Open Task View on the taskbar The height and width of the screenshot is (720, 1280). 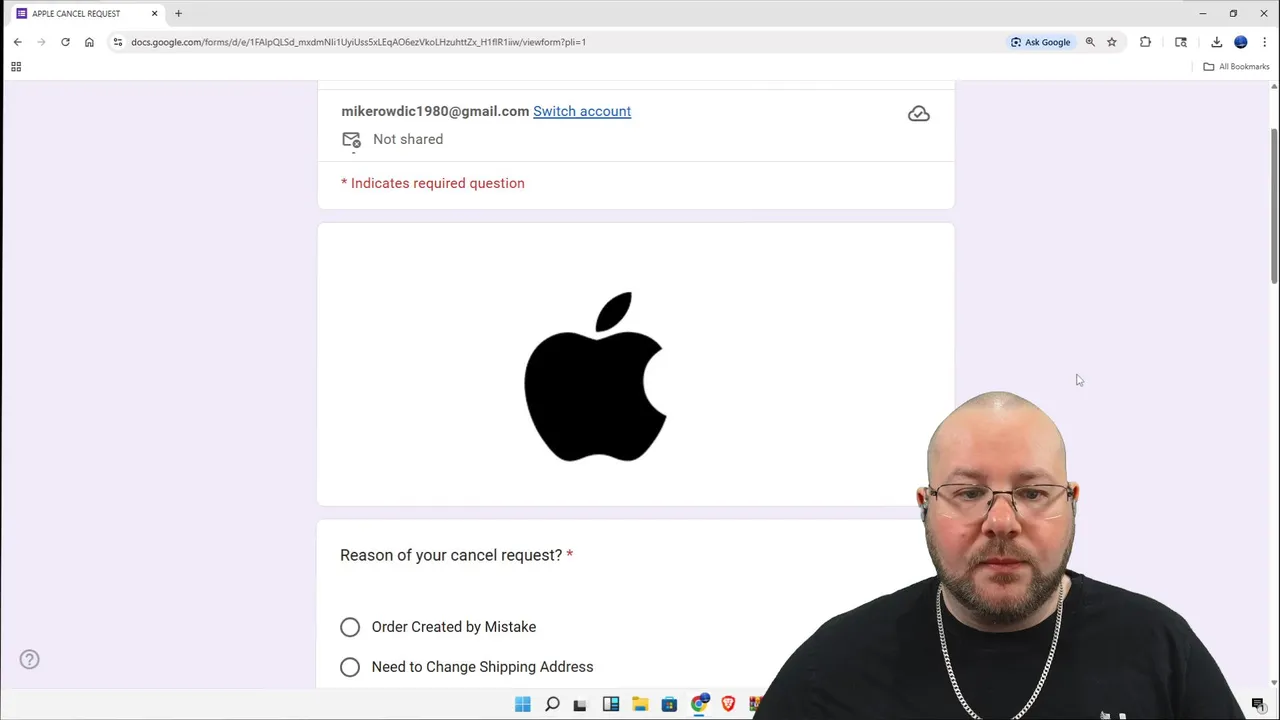pyautogui.click(x=580, y=704)
